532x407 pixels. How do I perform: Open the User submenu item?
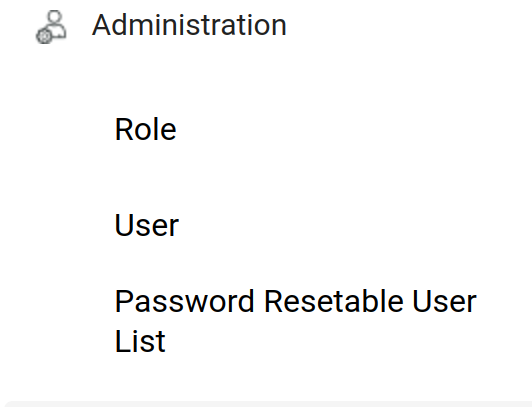coord(147,225)
